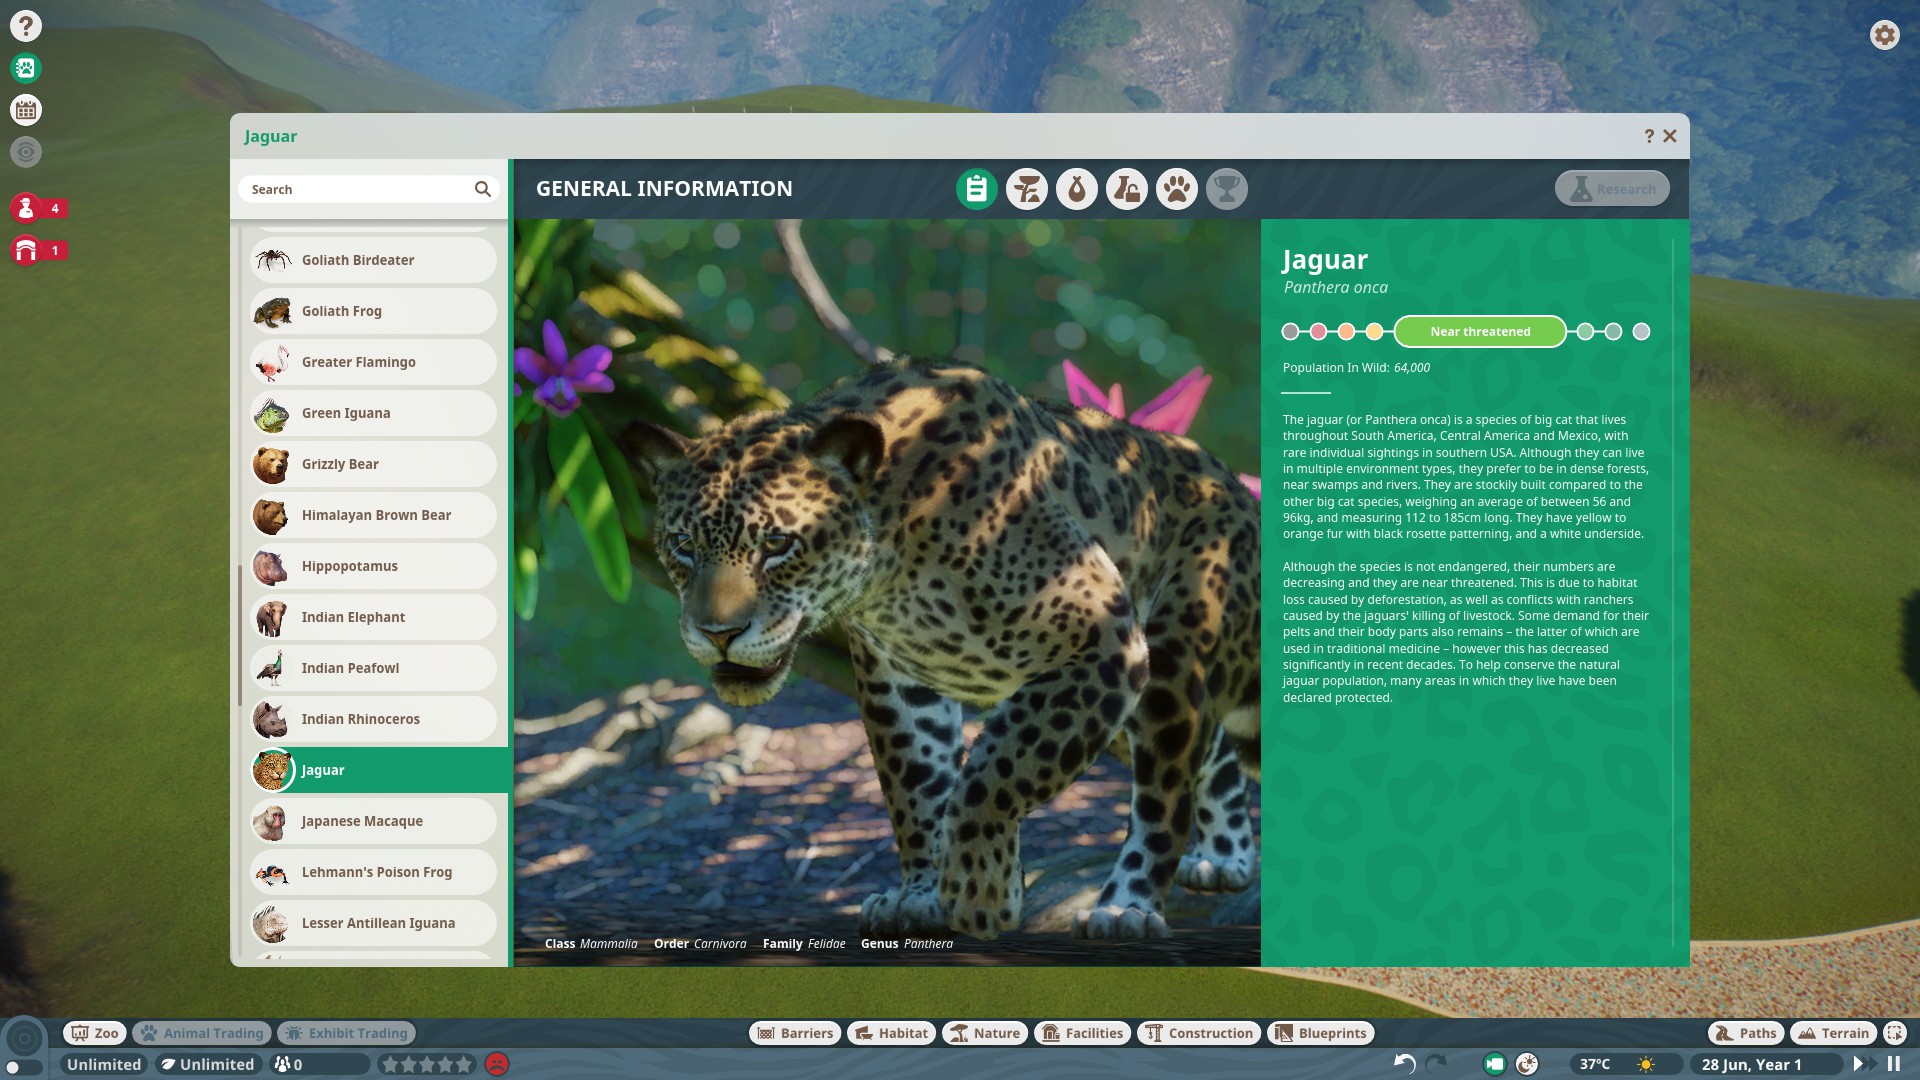Open the Construction menu
Image resolution: width=1920 pixels, height=1080 pixels.
[1199, 1033]
